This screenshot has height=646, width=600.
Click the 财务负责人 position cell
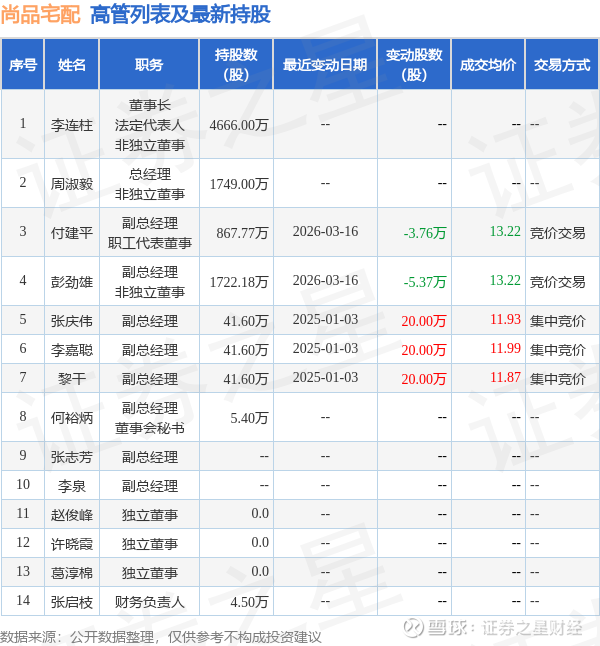[149, 602]
